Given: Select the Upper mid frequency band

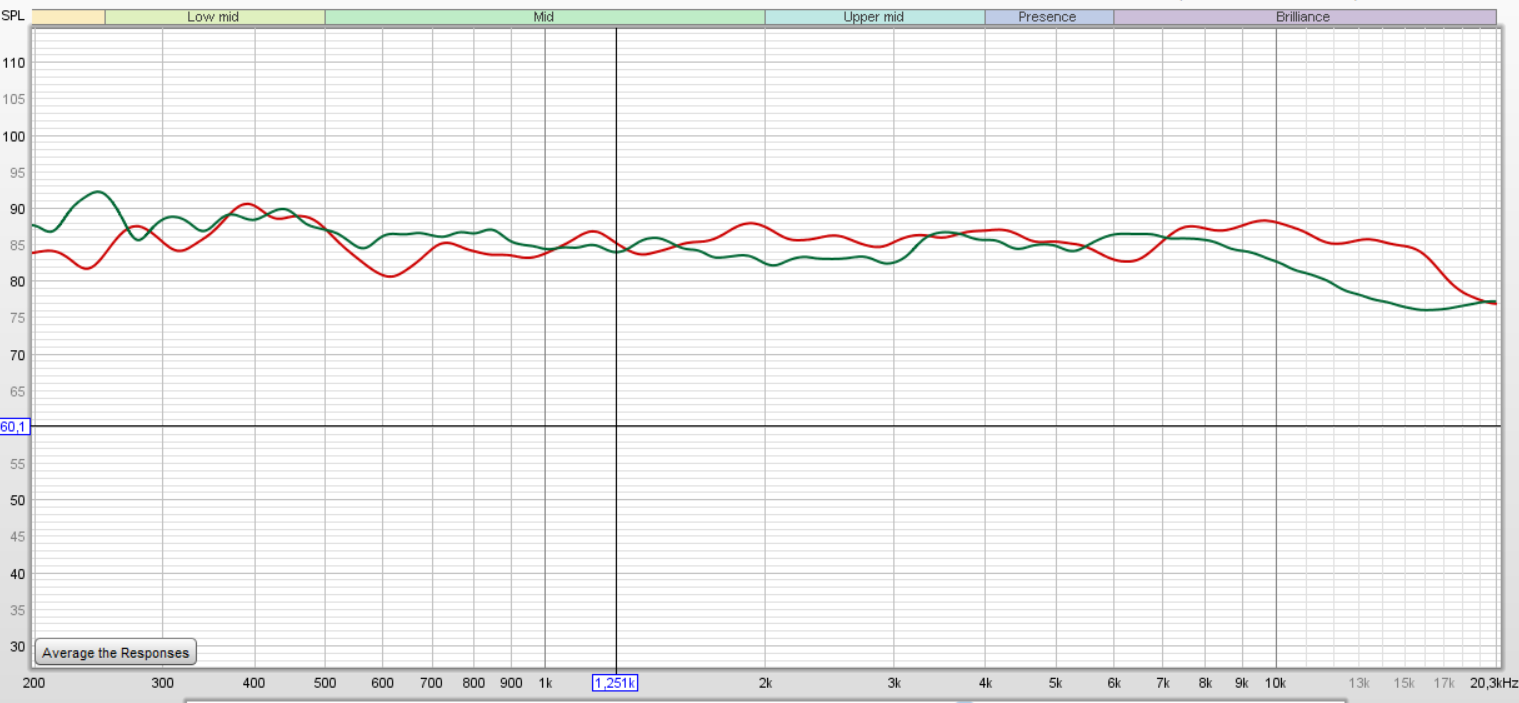Looking at the screenshot, I should click(874, 17).
